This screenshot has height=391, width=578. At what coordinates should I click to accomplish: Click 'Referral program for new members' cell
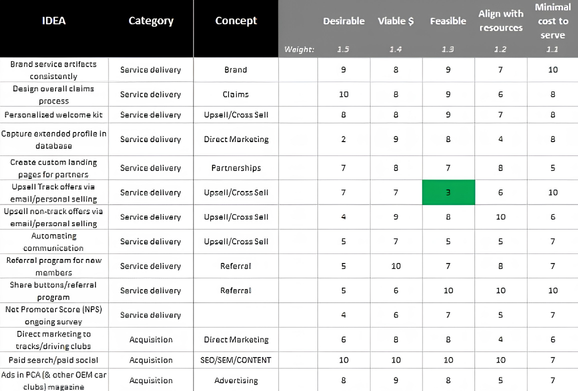click(54, 266)
